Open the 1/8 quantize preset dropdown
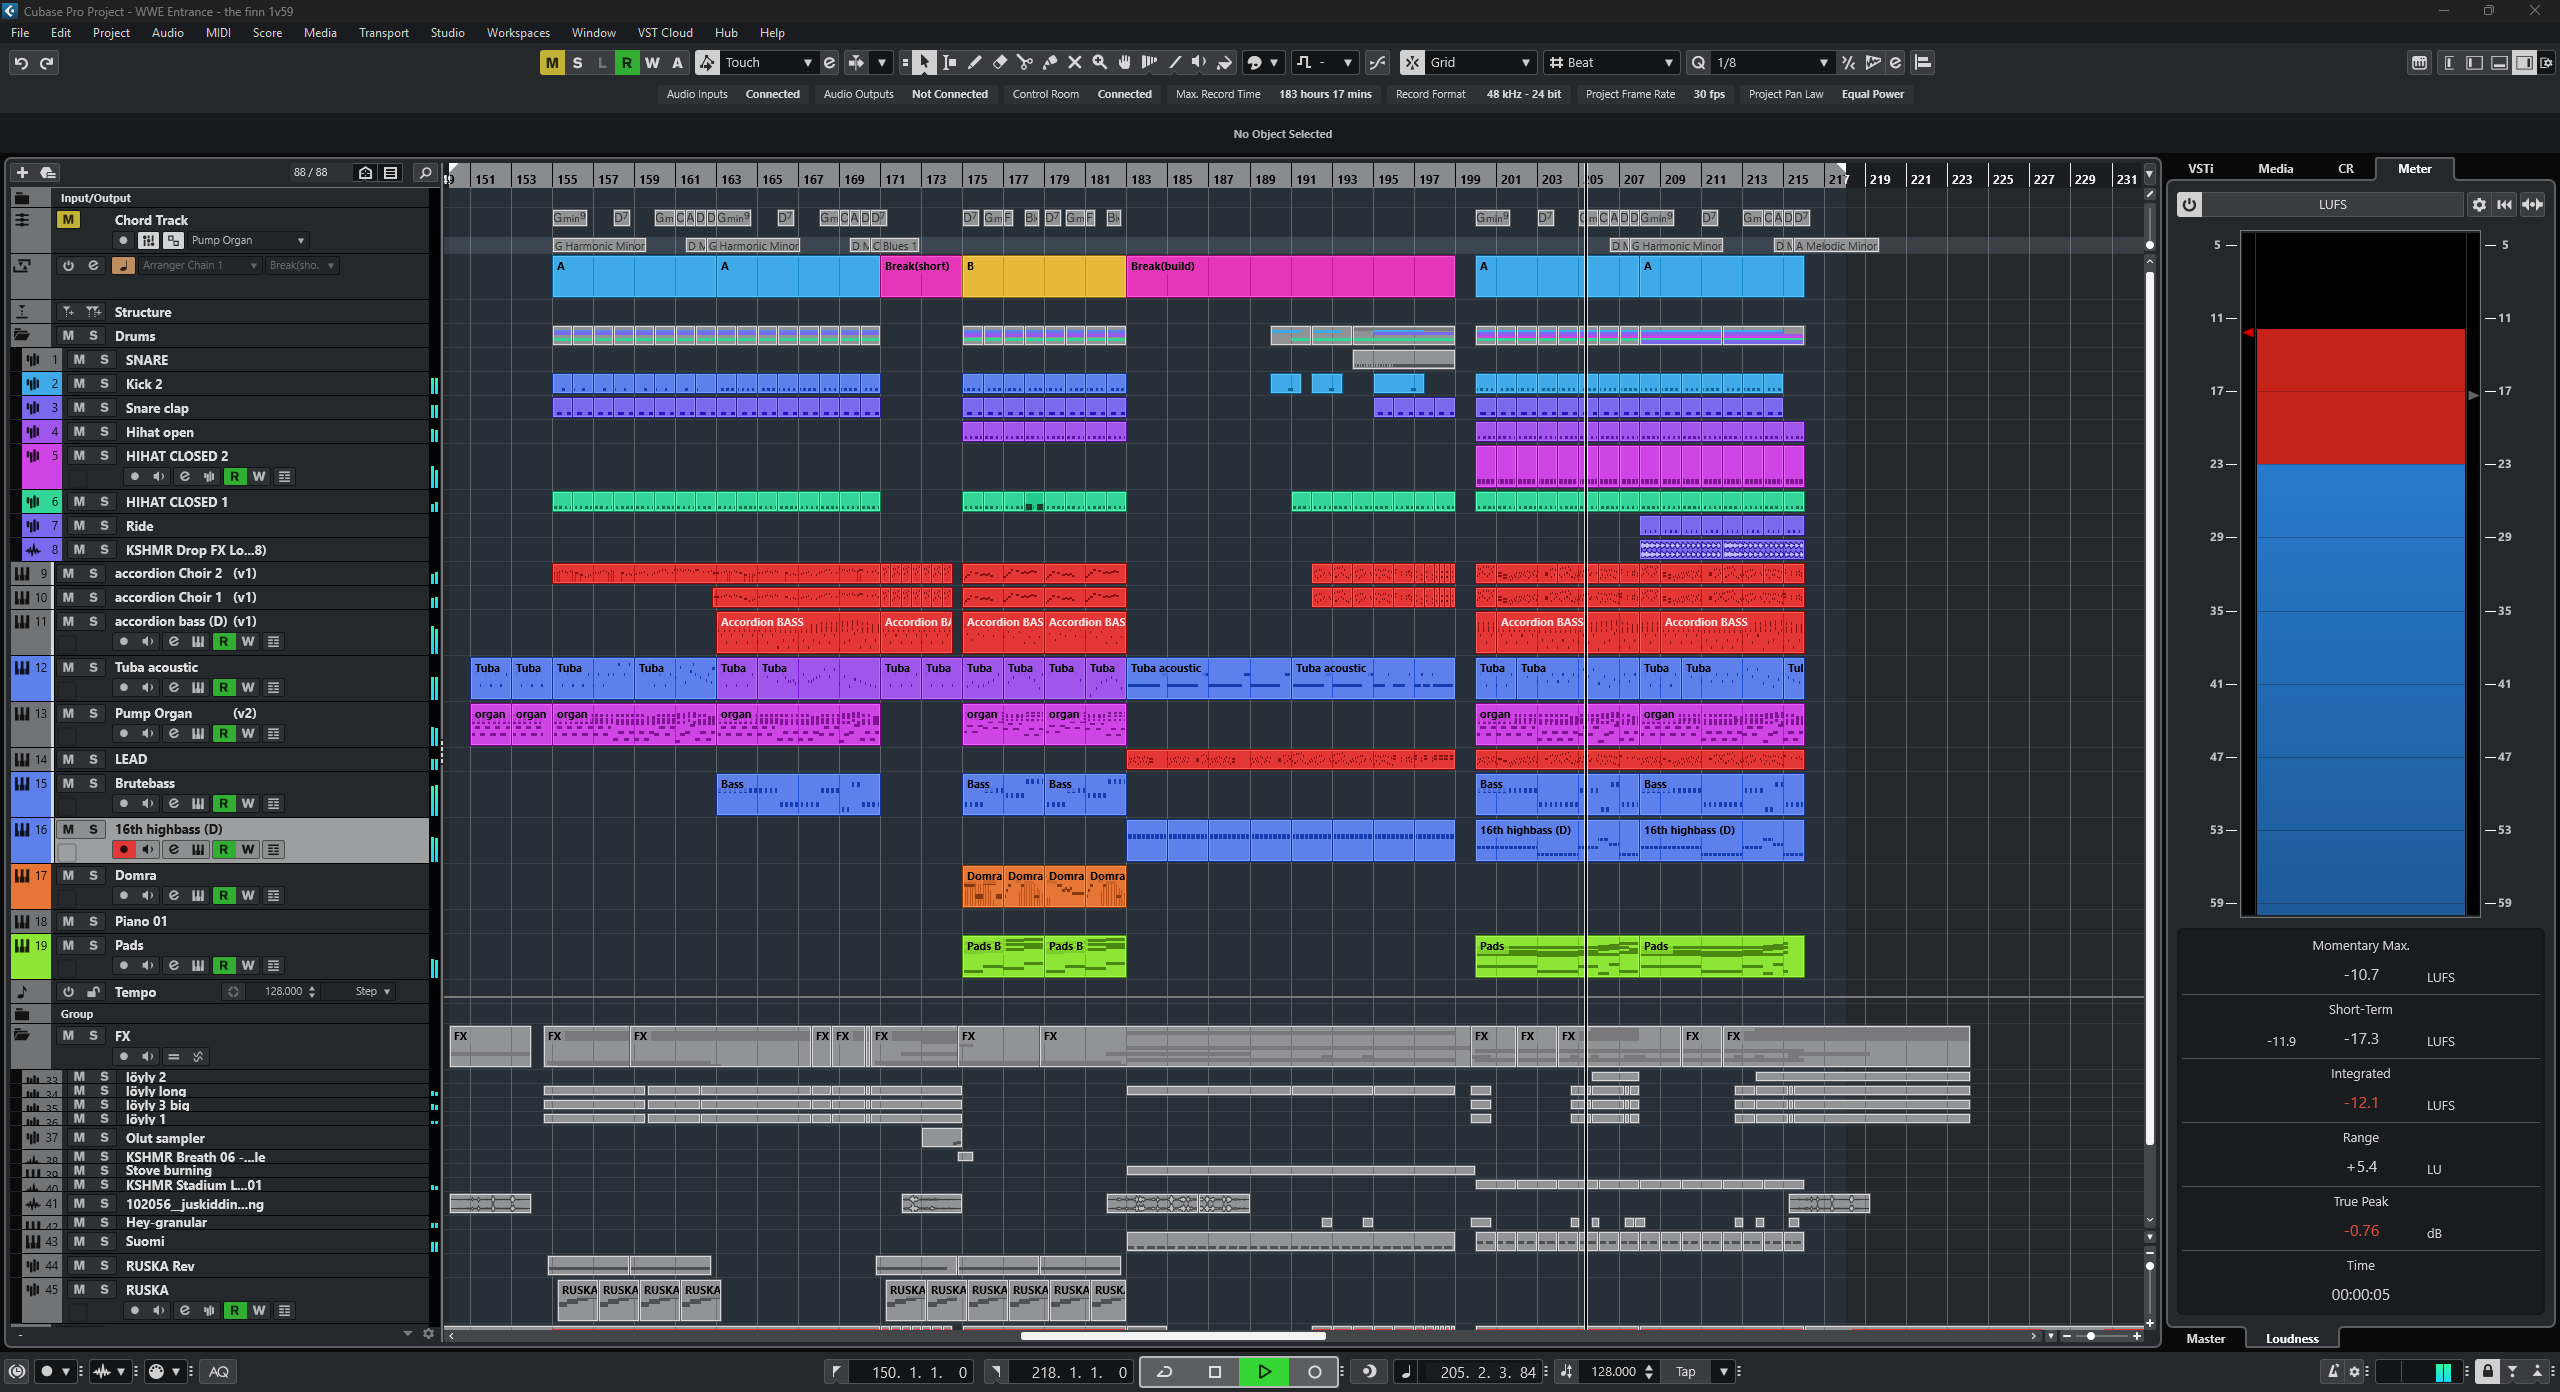This screenshot has width=2560, height=1392. coord(1823,63)
